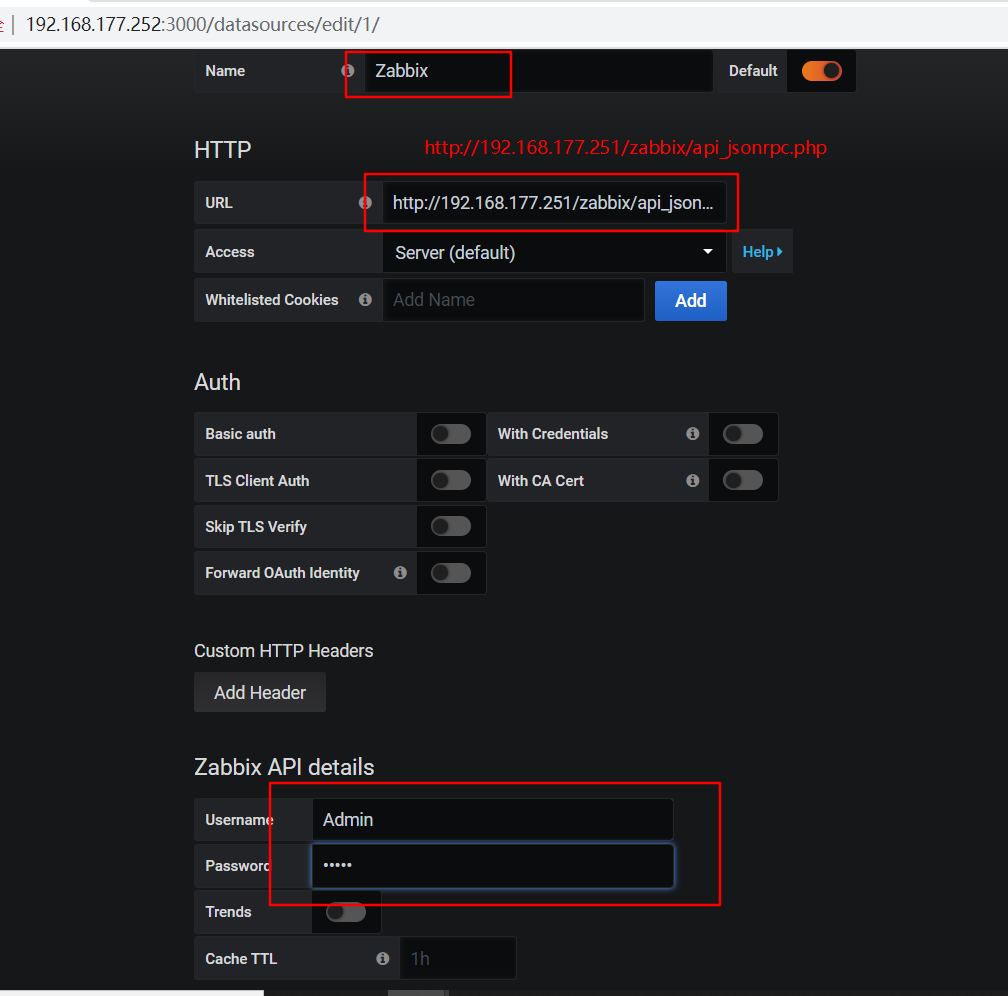This screenshot has width=1008, height=996.
Task: Click the Name field info icon
Action: click(348, 71)
